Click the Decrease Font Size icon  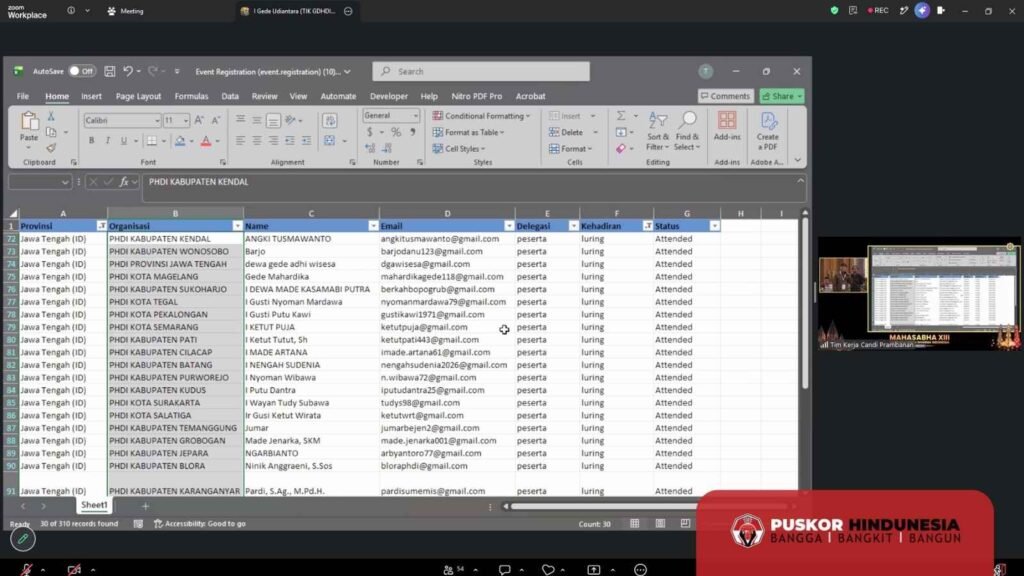point(216,120)
